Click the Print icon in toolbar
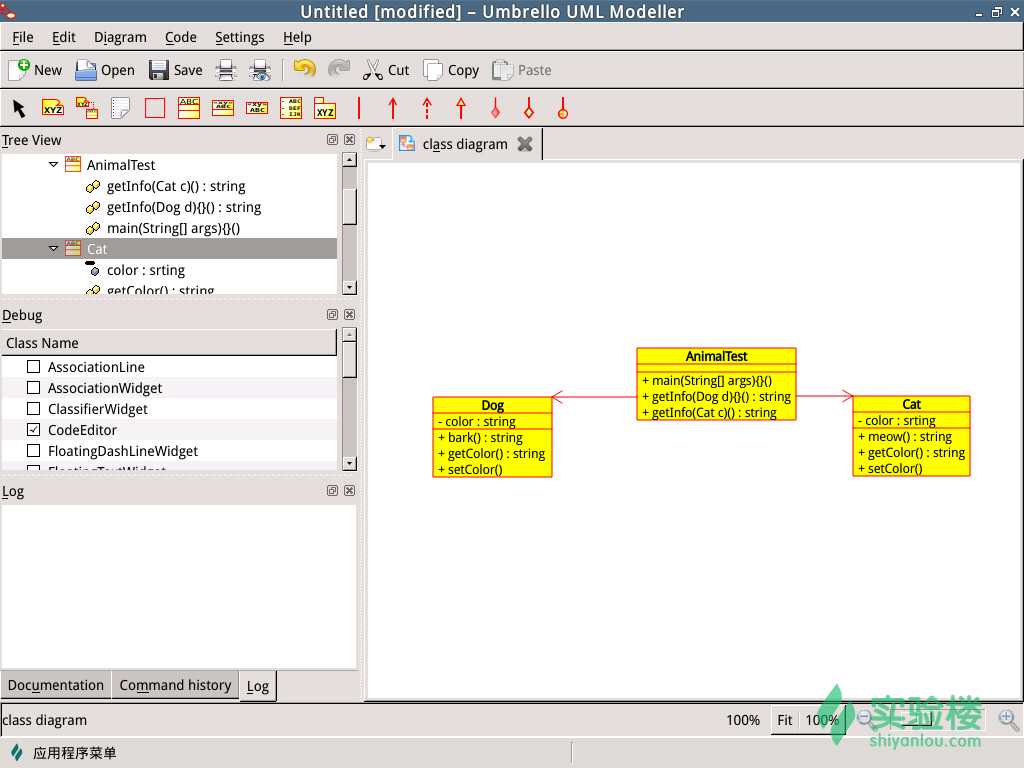The height and width of the screenshot is (768, 1024). tap(226, 70)
